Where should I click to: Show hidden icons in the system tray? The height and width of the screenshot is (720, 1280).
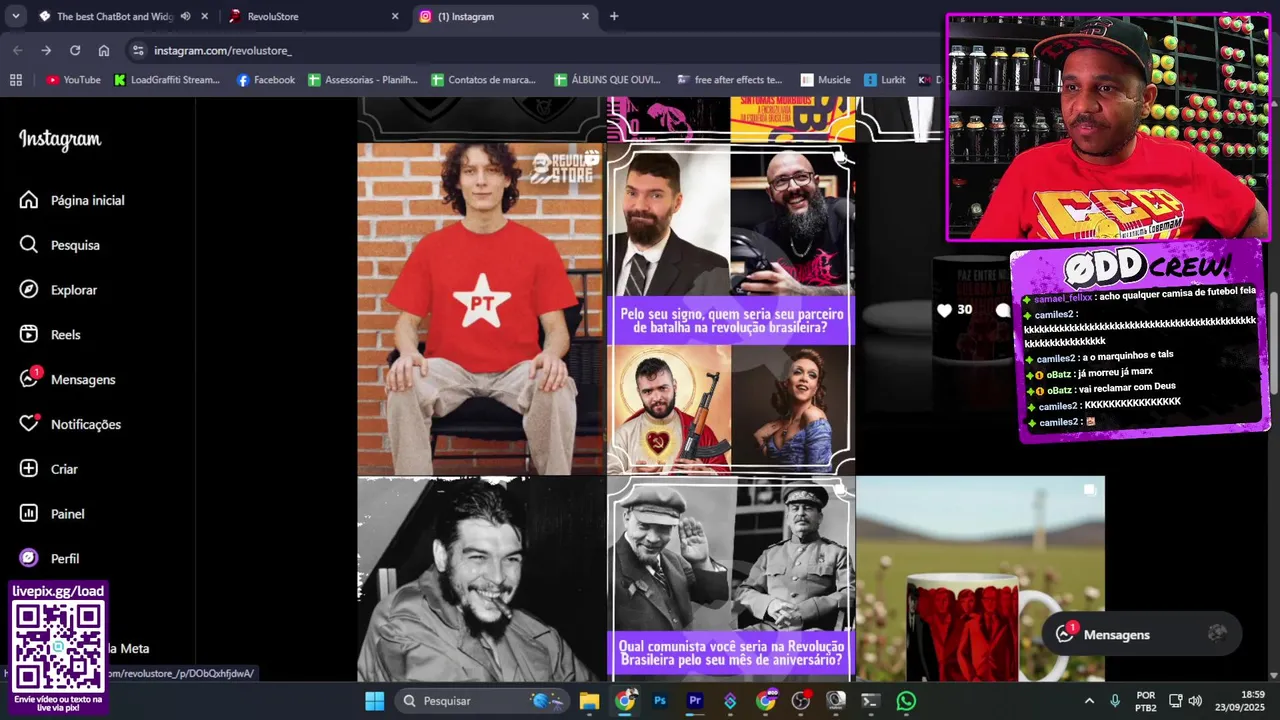[1089, 701]
